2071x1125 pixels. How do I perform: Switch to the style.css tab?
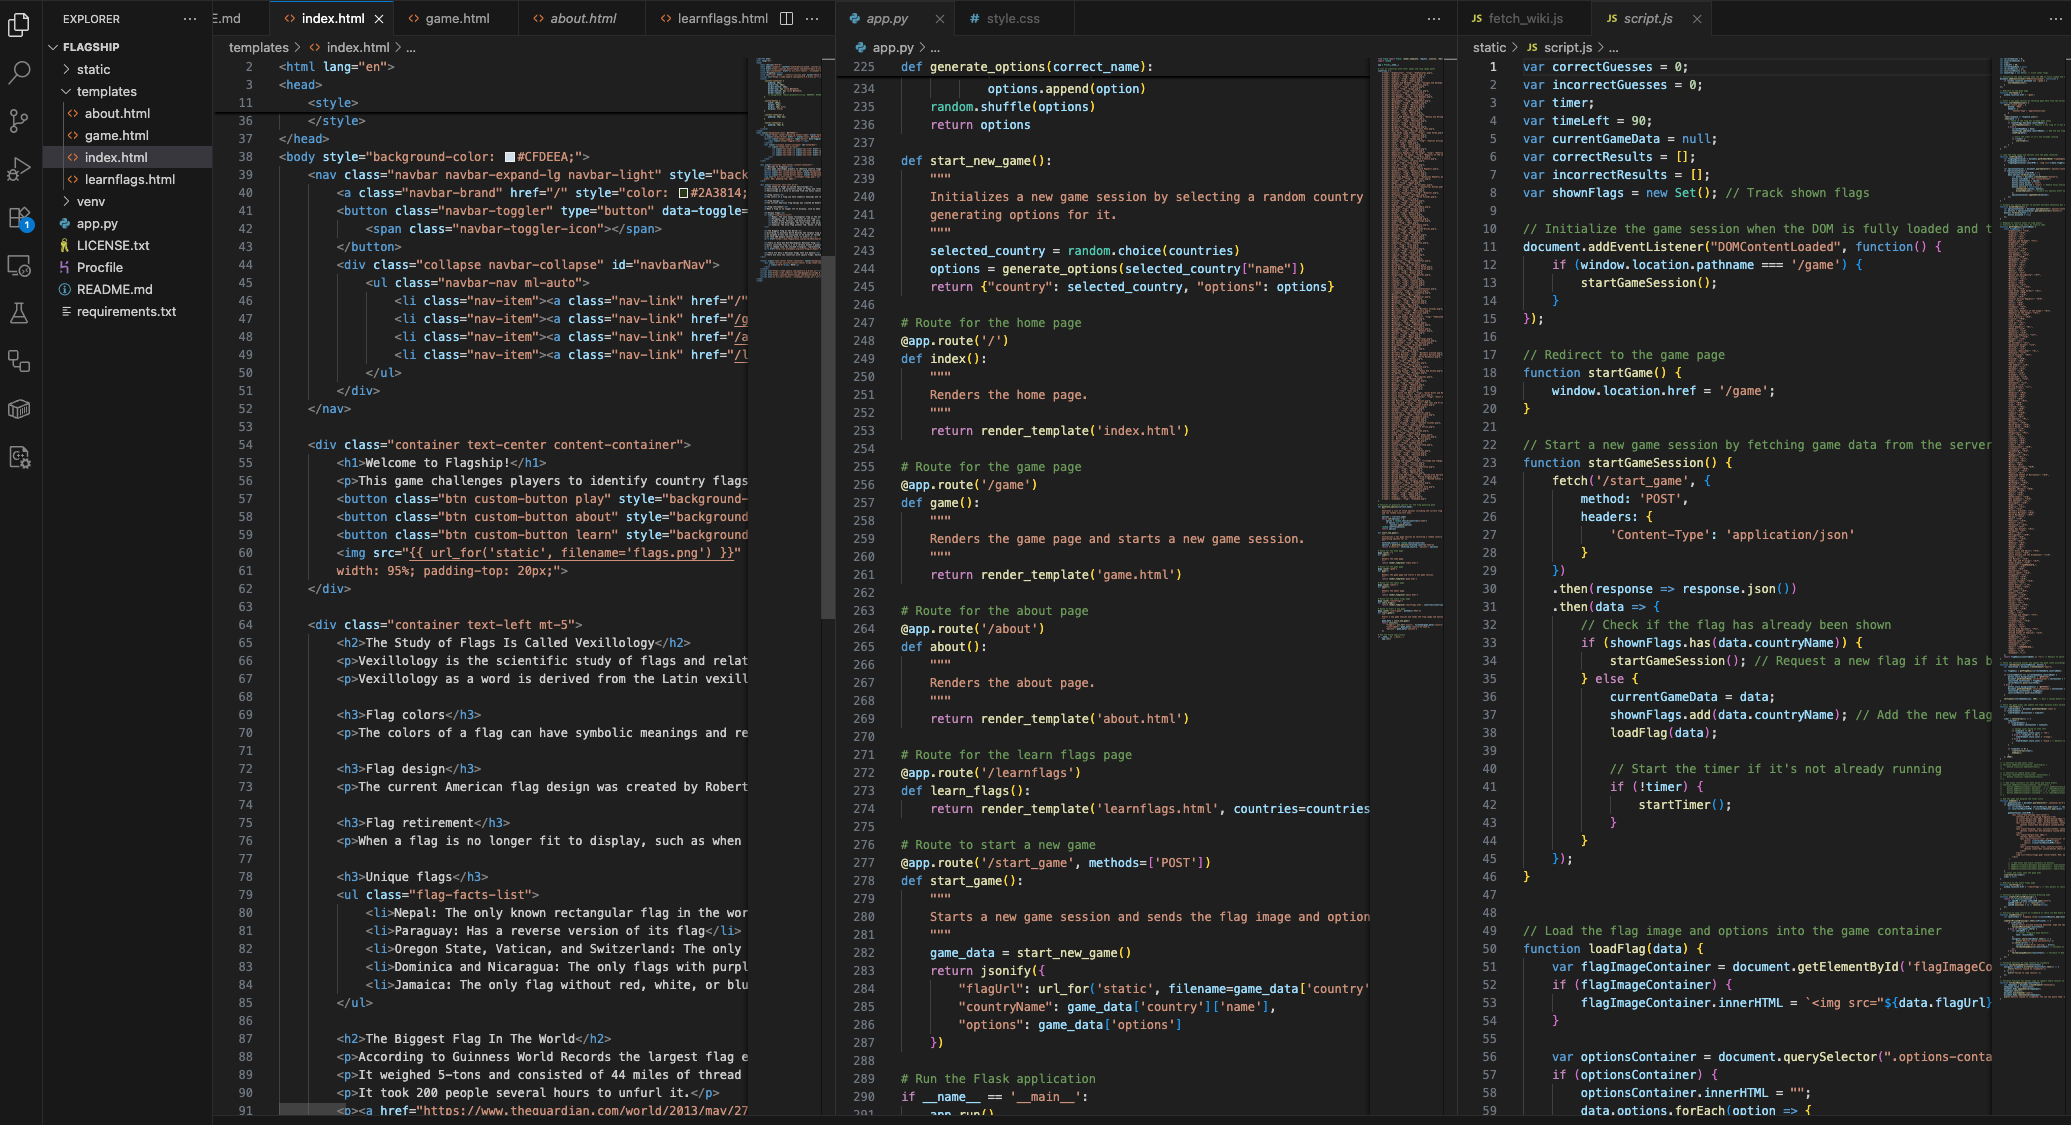click(1012, 18)
